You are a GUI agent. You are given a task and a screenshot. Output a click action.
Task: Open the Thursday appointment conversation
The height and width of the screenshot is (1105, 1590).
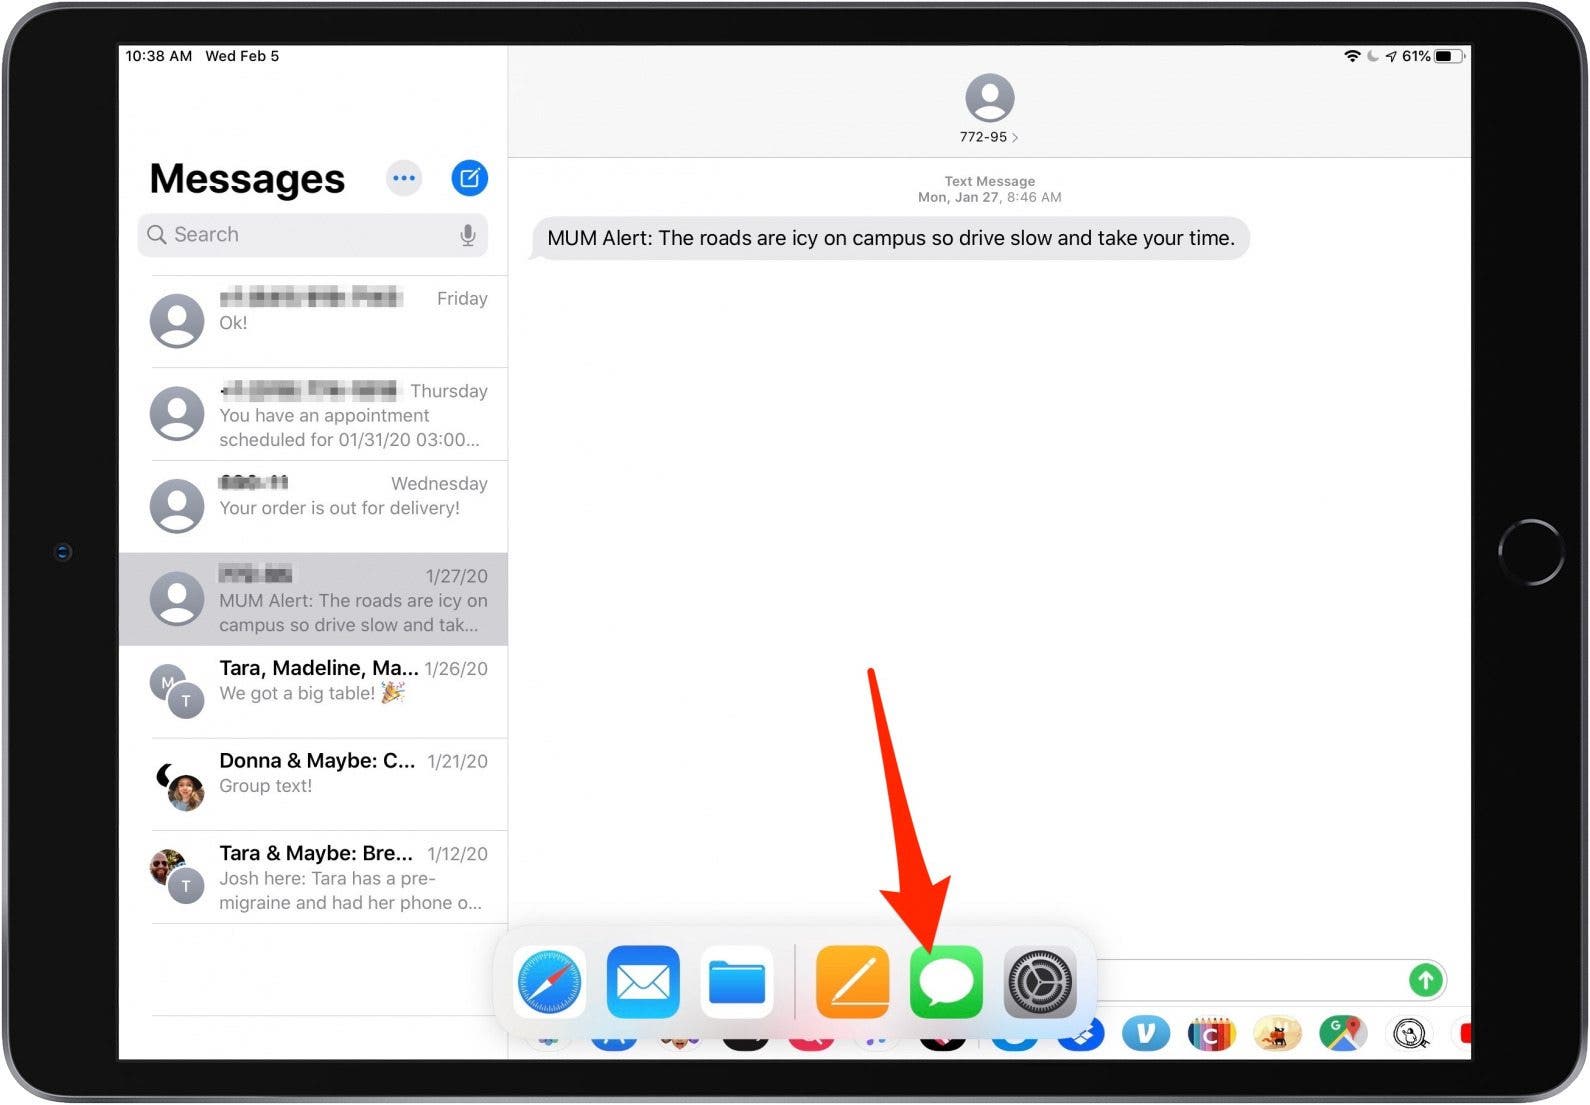pyautogui.click(x=313, y=414)
